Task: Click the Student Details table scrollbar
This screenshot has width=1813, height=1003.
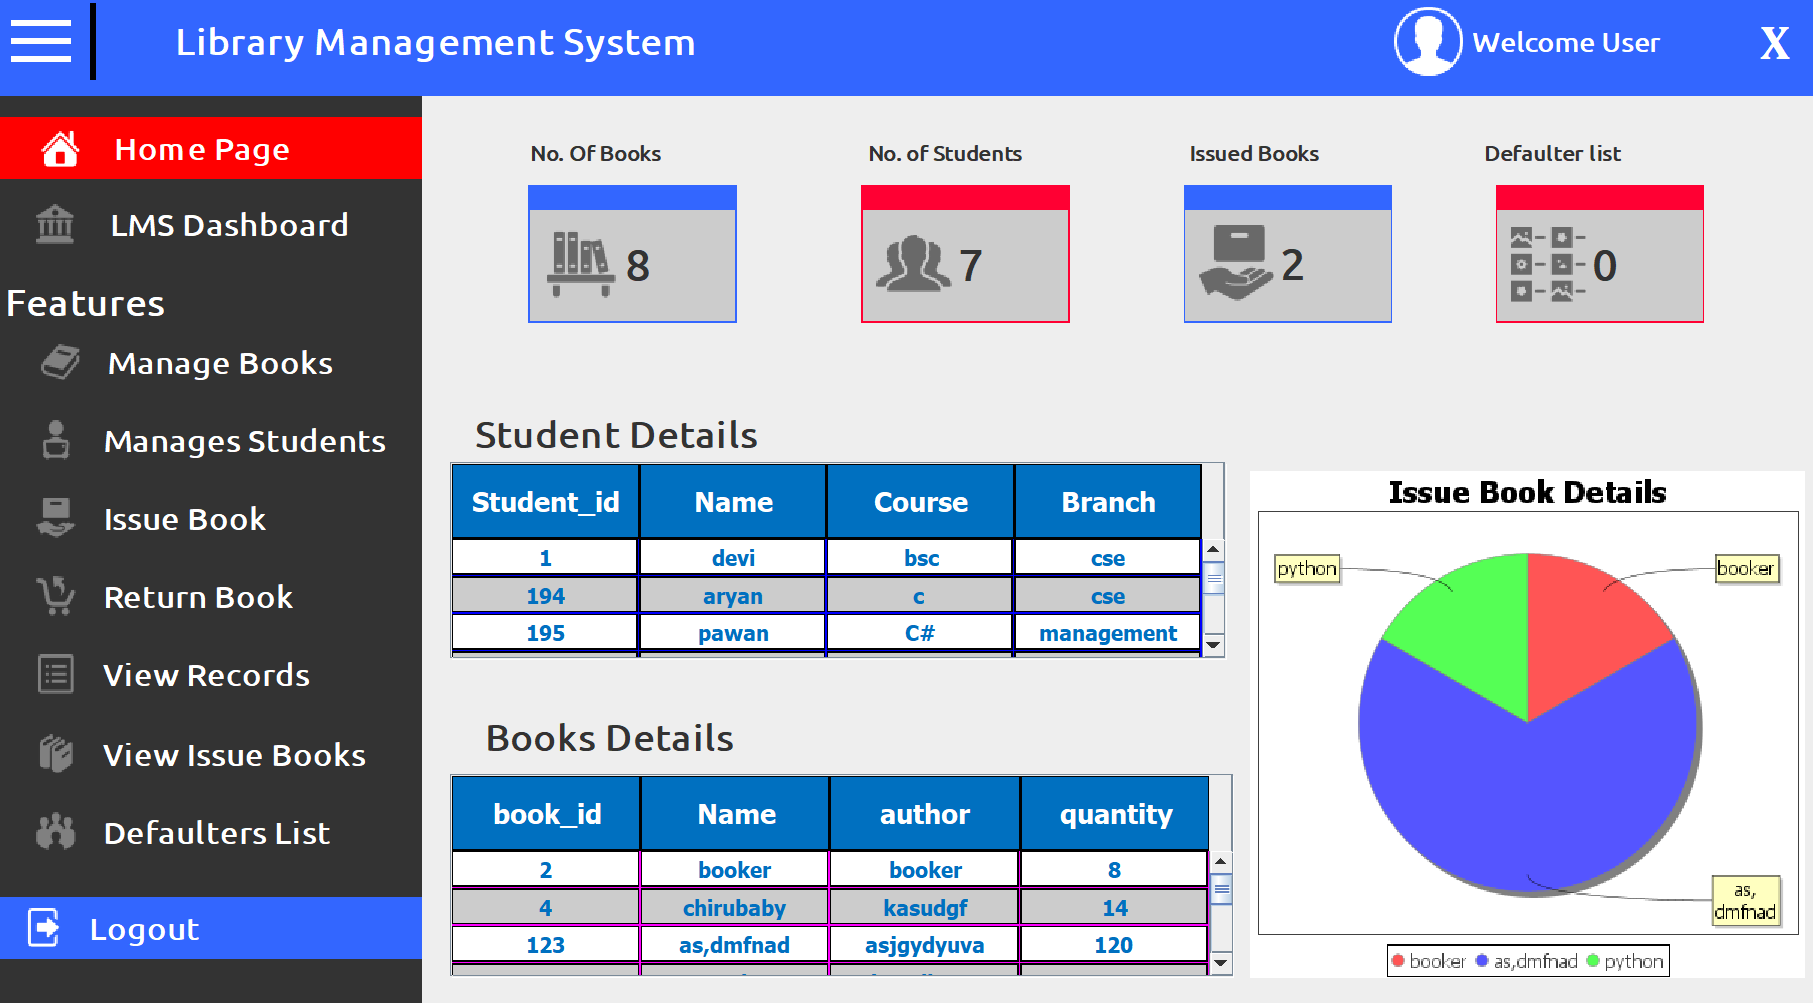Action: pos(1212,578)
